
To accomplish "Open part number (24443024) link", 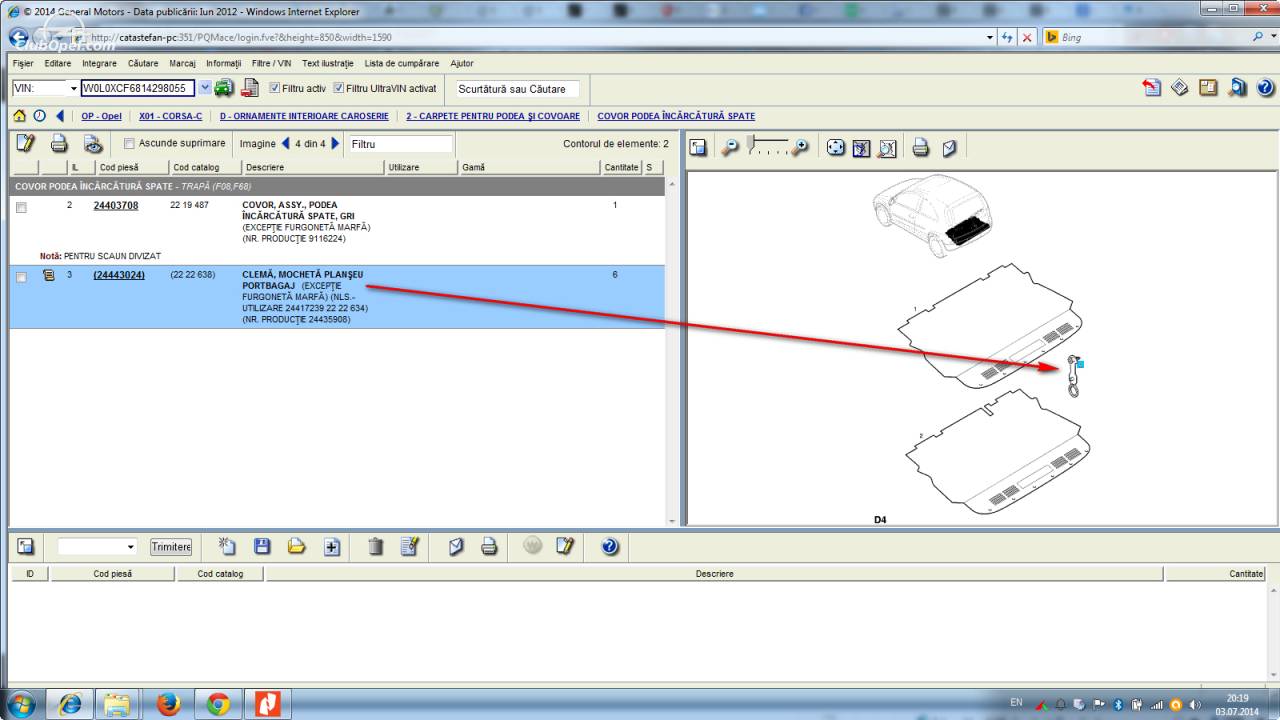I will 119,275.
